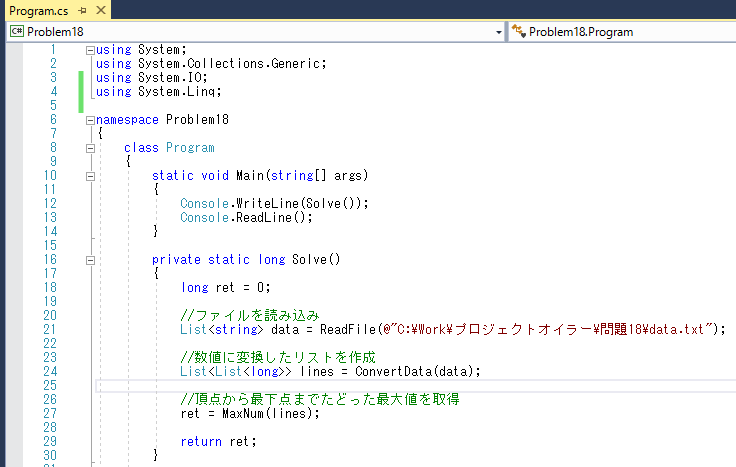
Task: Place cursor on empty line 25
Action: (415, 386)
